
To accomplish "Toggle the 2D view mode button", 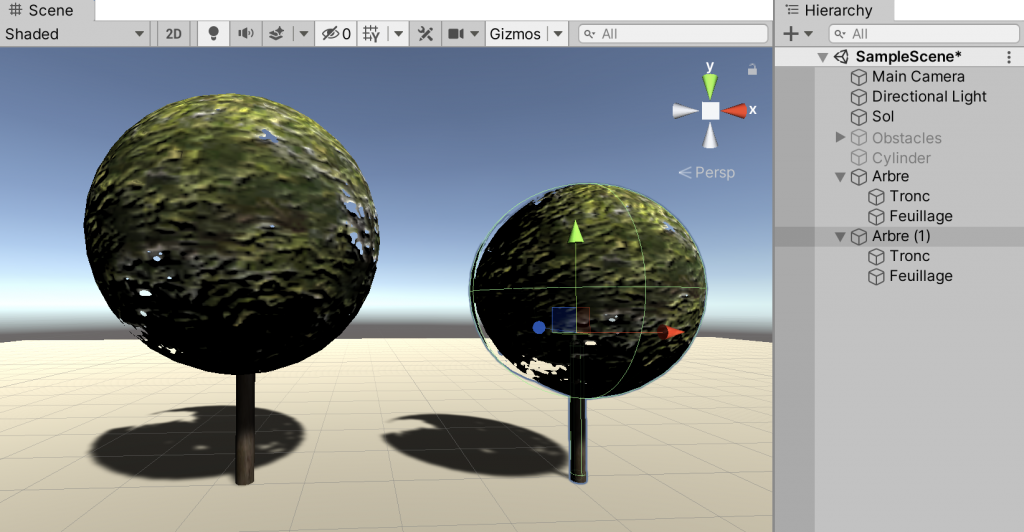I will point(174,34).
